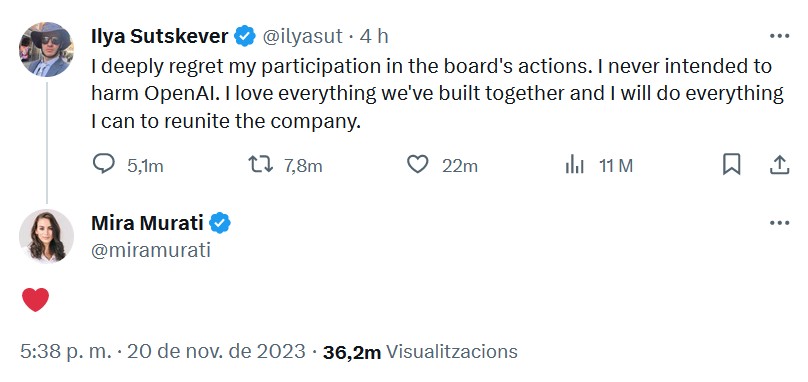This screenshot has height=382, width=808.
Task: Share Ilya's tweet via upload icon
Action: pyautogui.click(x=780, y=165)
